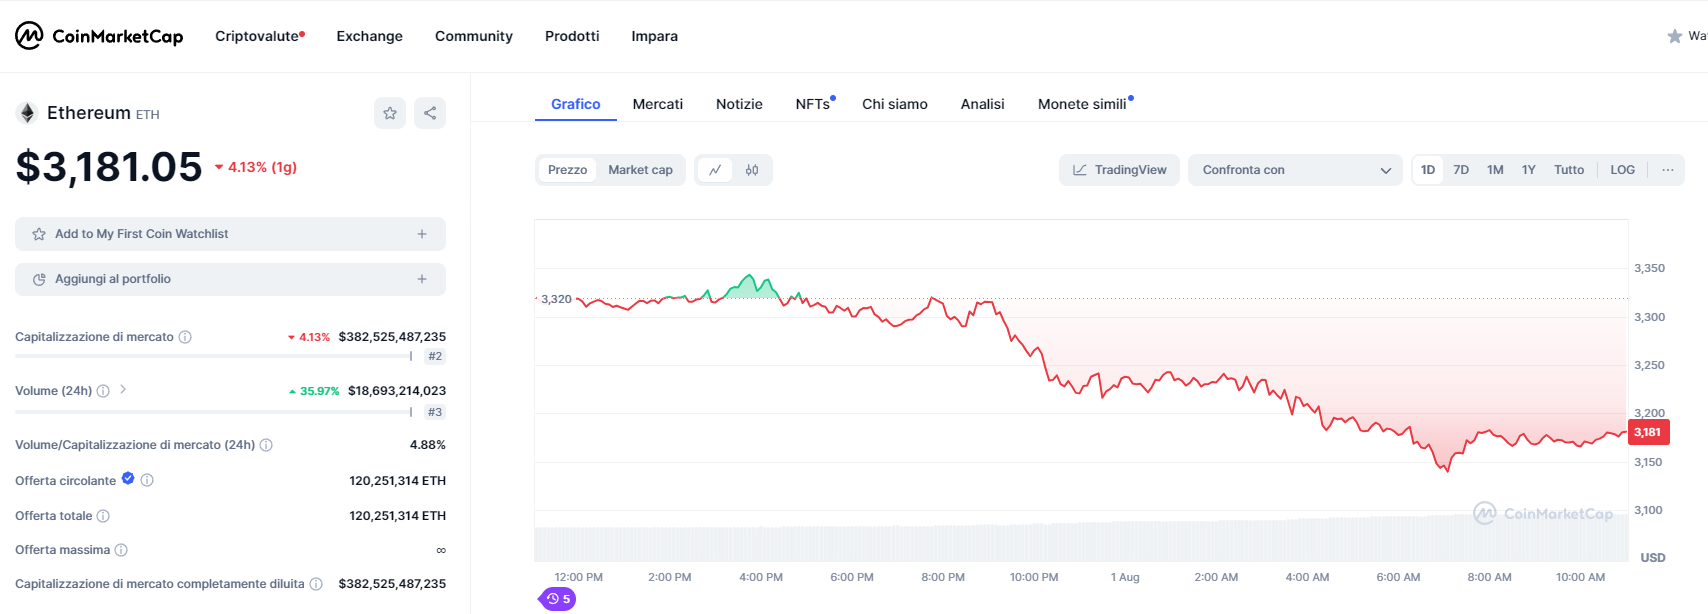
Task: Select the Market cap chart mode
Action: coord(640,170)
